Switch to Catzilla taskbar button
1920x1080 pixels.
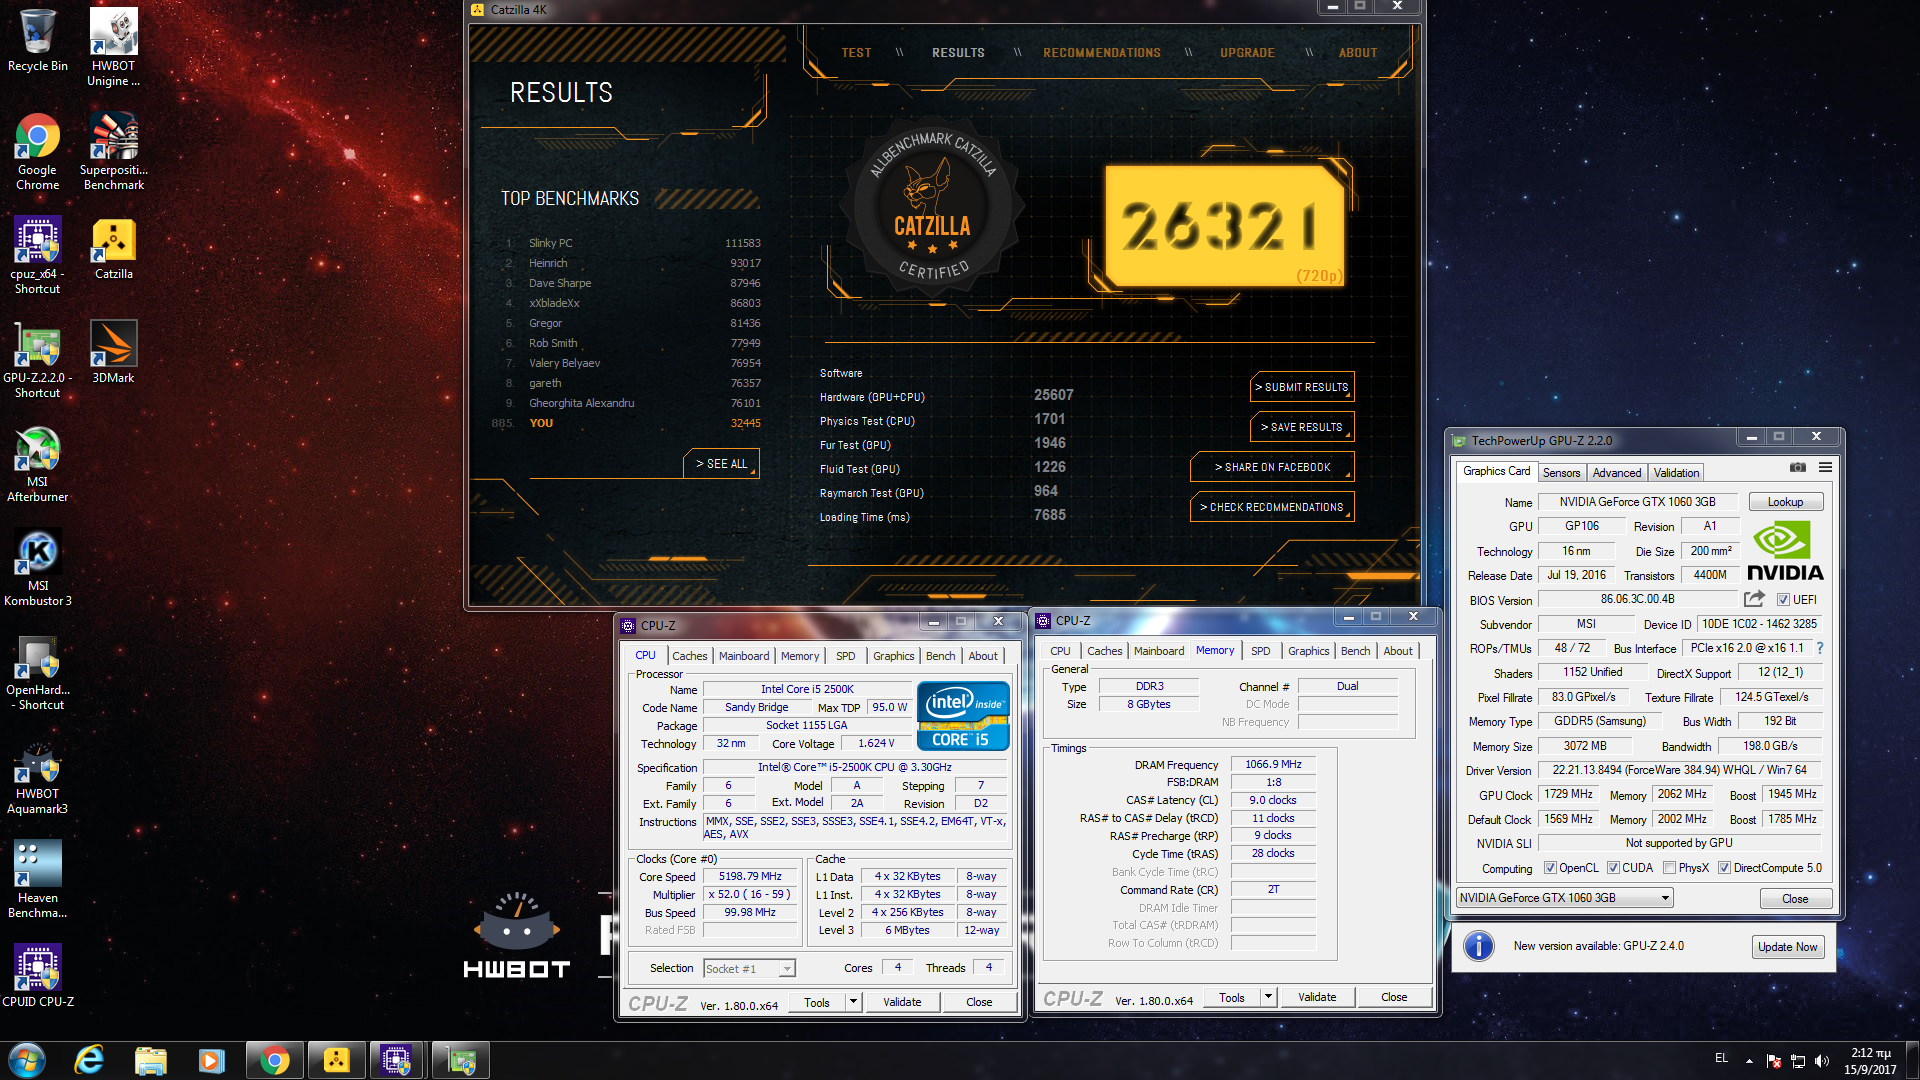coord(336,1060)
